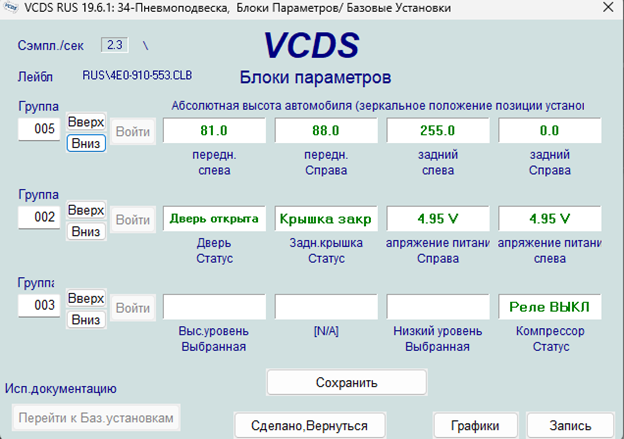
Task: Select the Реле ВЫКЛ compressor status field
Action: tap(549, 307)
